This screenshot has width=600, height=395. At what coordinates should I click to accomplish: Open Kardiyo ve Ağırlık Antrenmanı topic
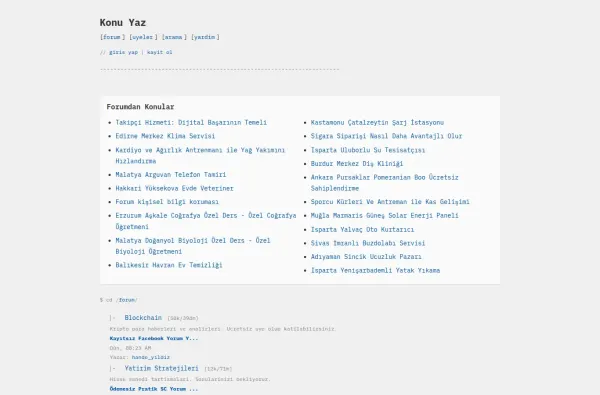(x=200, y=155)
